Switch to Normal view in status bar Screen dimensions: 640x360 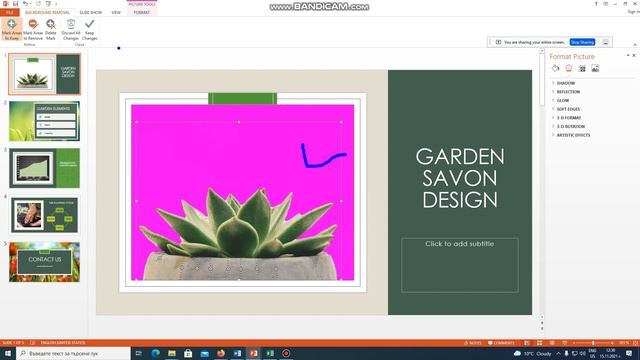click(x=527, y=343)
